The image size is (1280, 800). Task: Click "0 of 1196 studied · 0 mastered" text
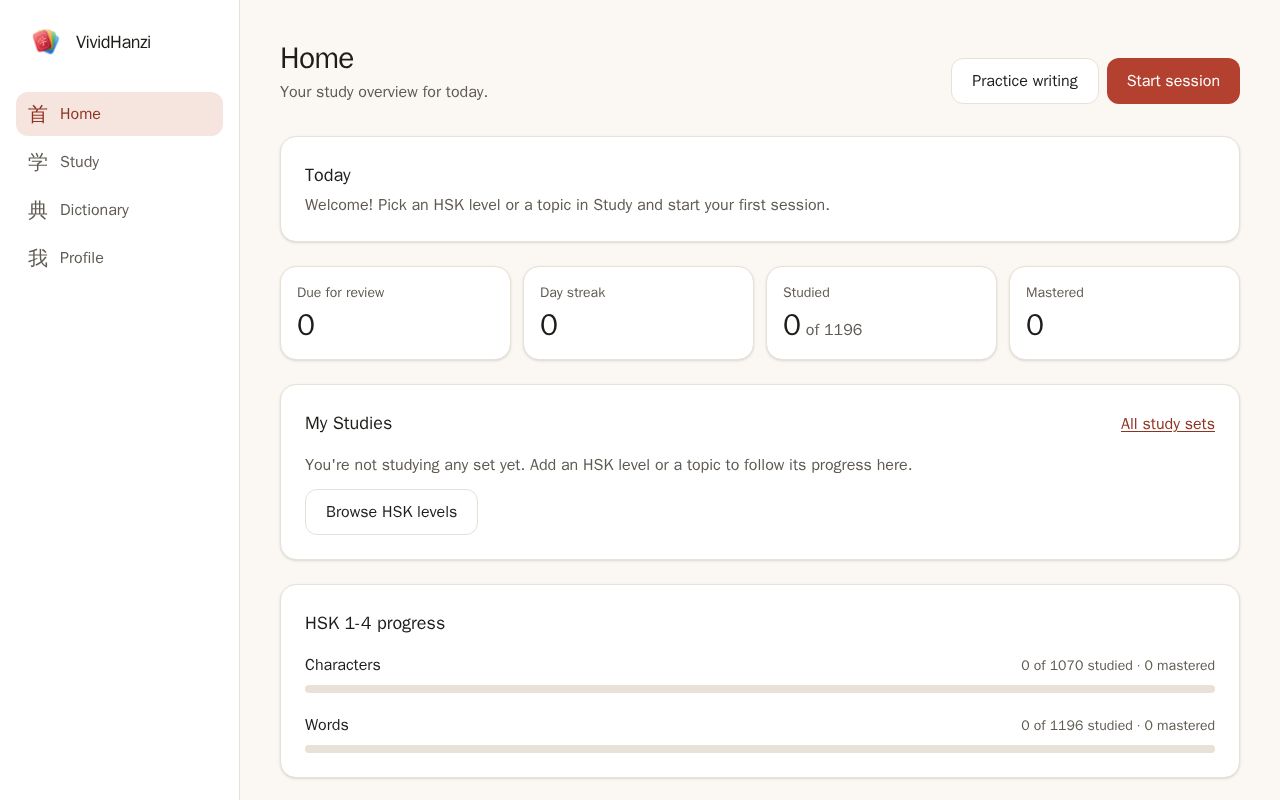click(1118, 725)
